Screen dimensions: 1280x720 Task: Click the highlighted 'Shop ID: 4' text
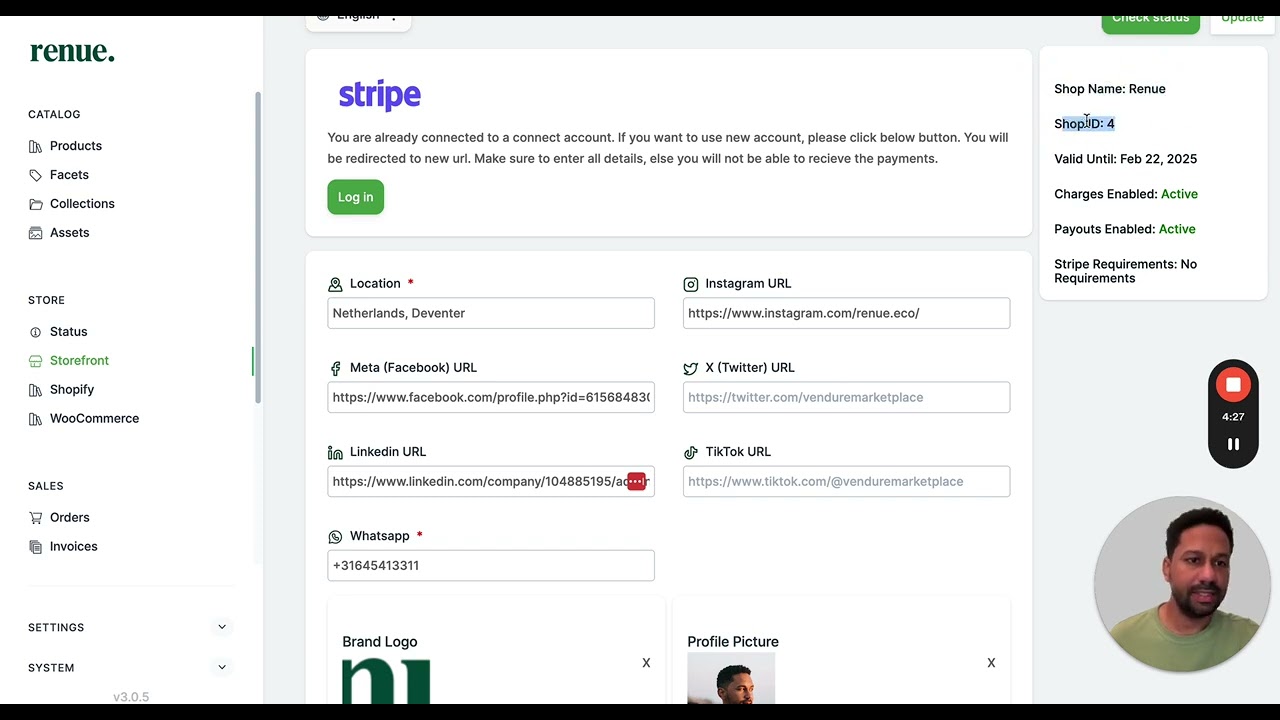pos(1084,124)
